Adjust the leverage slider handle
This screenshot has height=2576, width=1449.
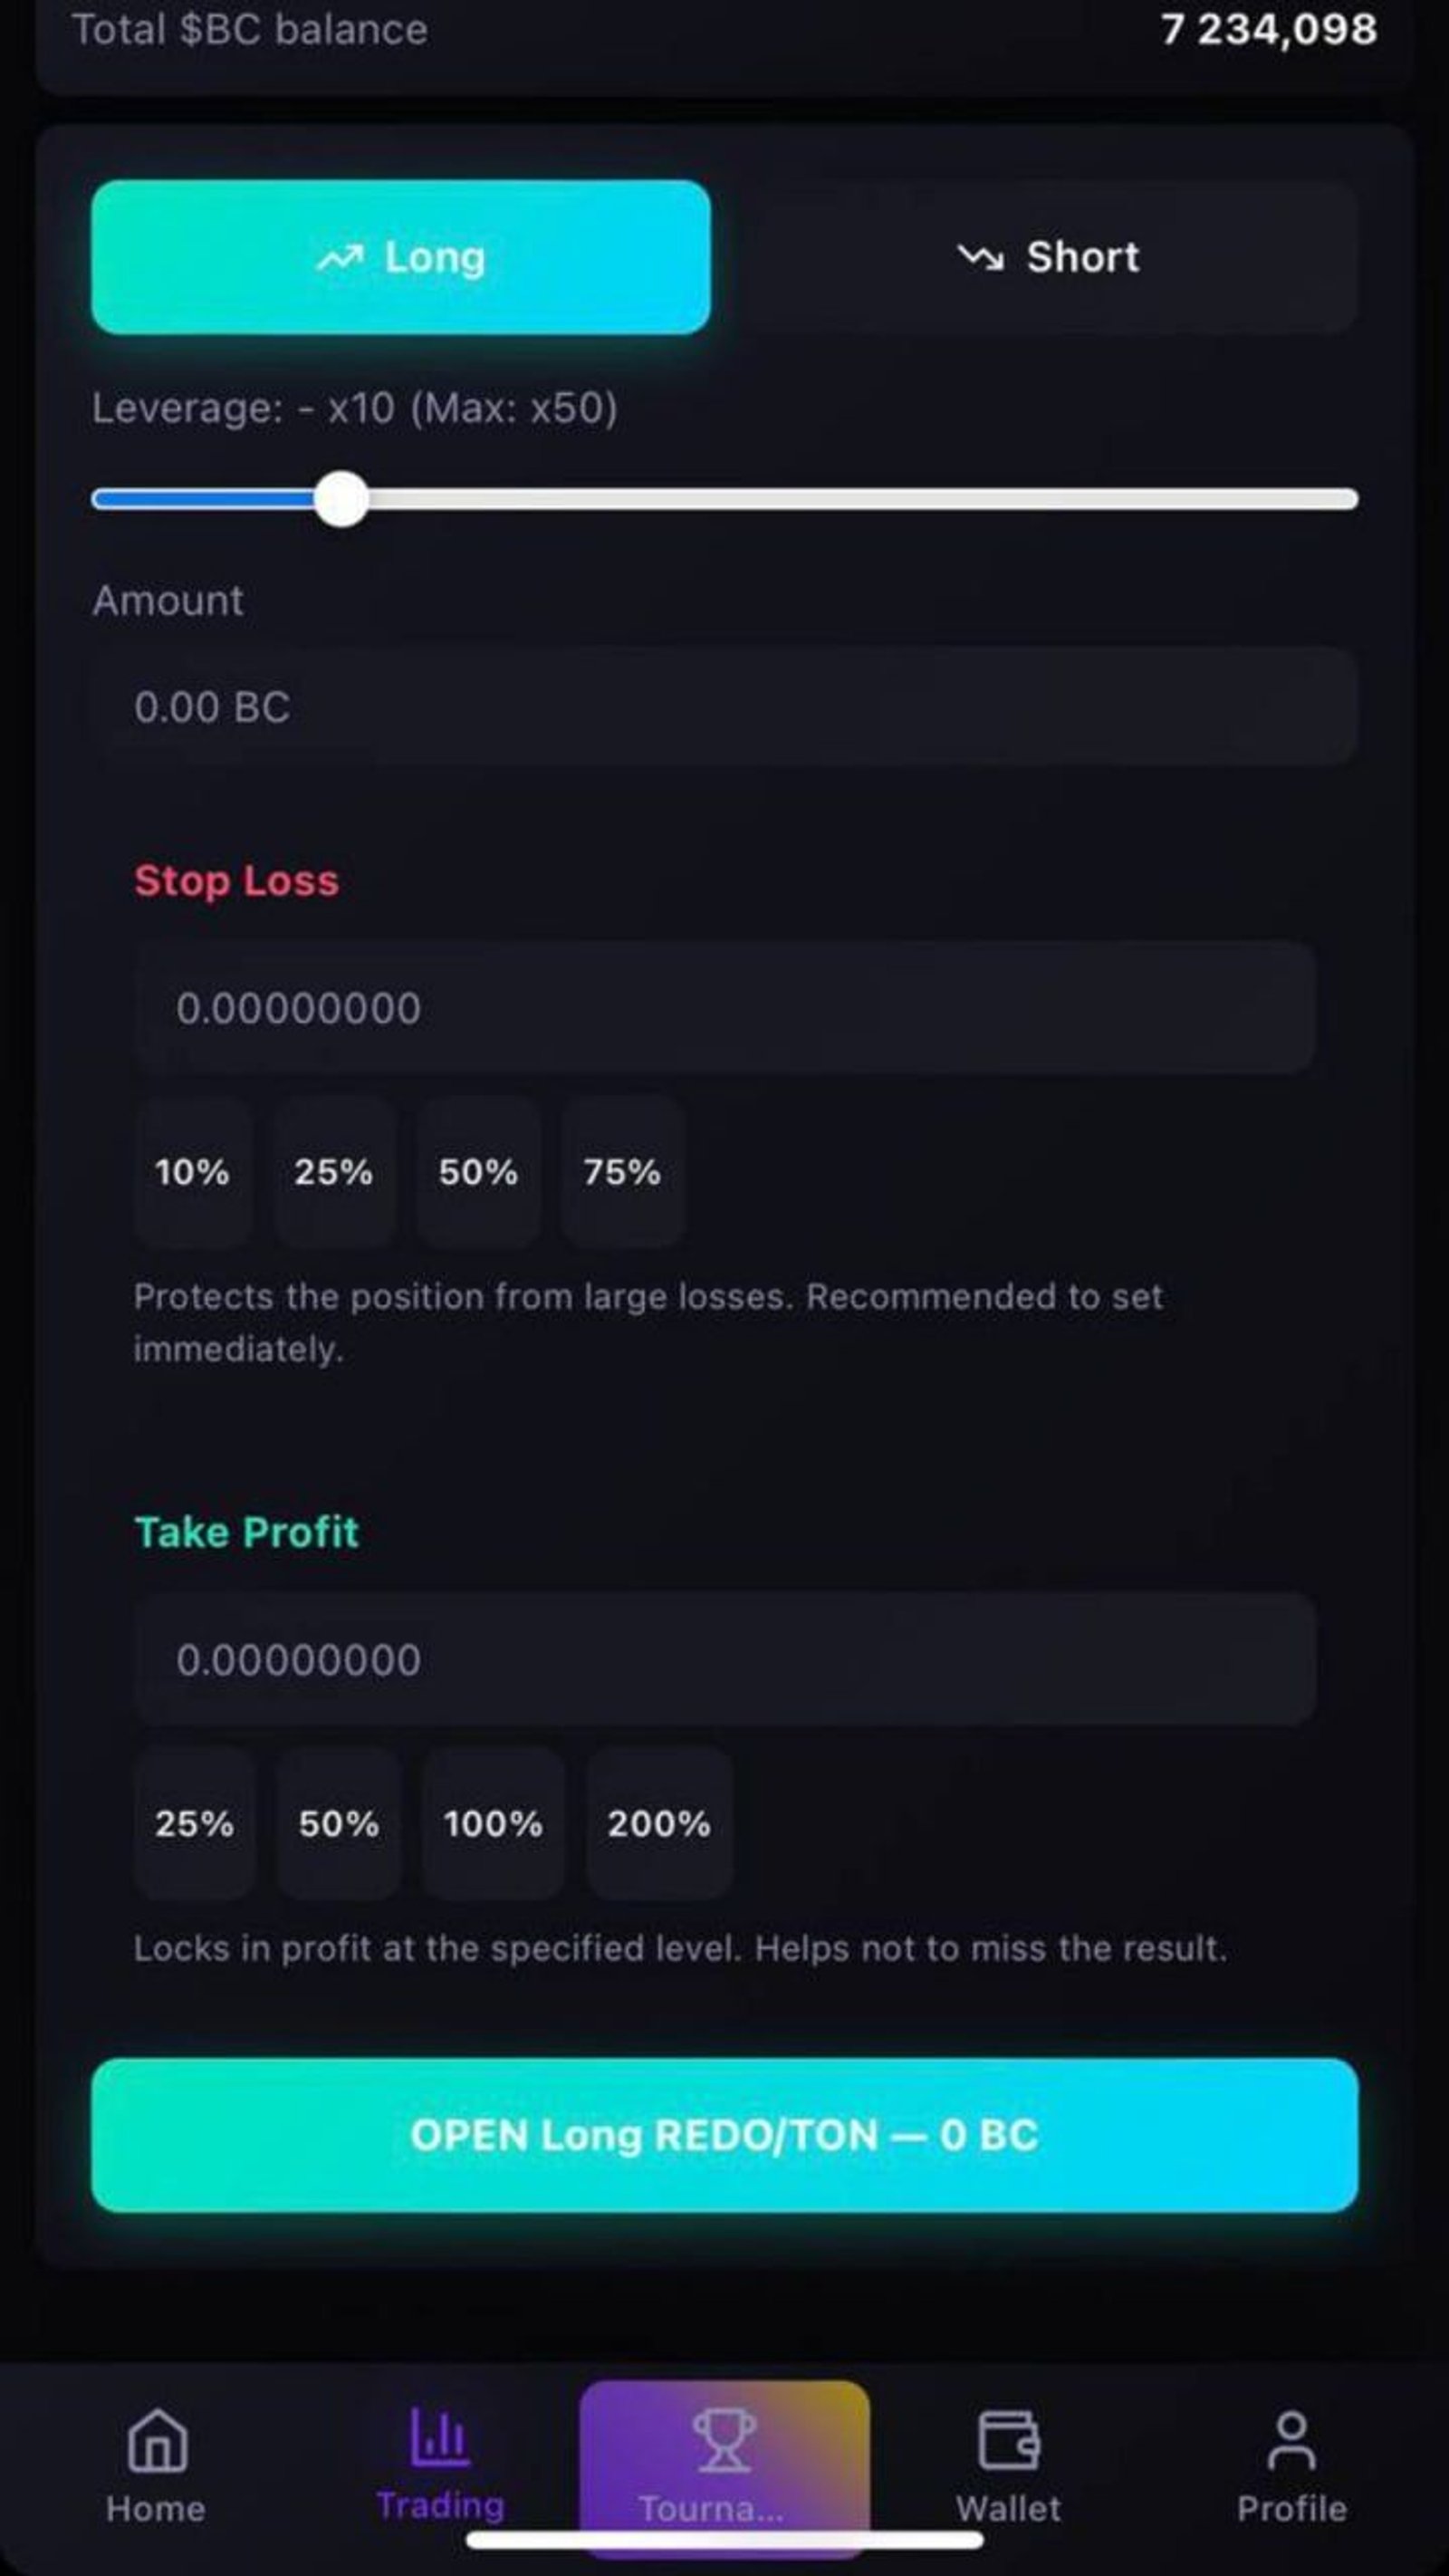coord(343,500)
